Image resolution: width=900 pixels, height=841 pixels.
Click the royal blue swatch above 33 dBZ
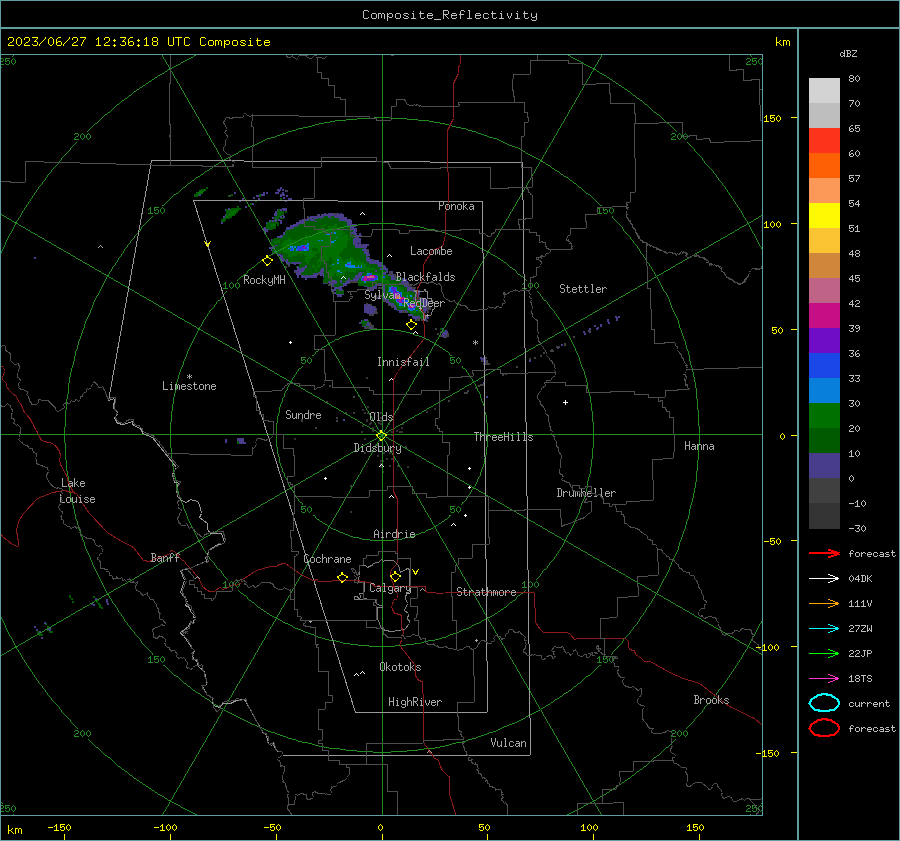coord(824,365)
